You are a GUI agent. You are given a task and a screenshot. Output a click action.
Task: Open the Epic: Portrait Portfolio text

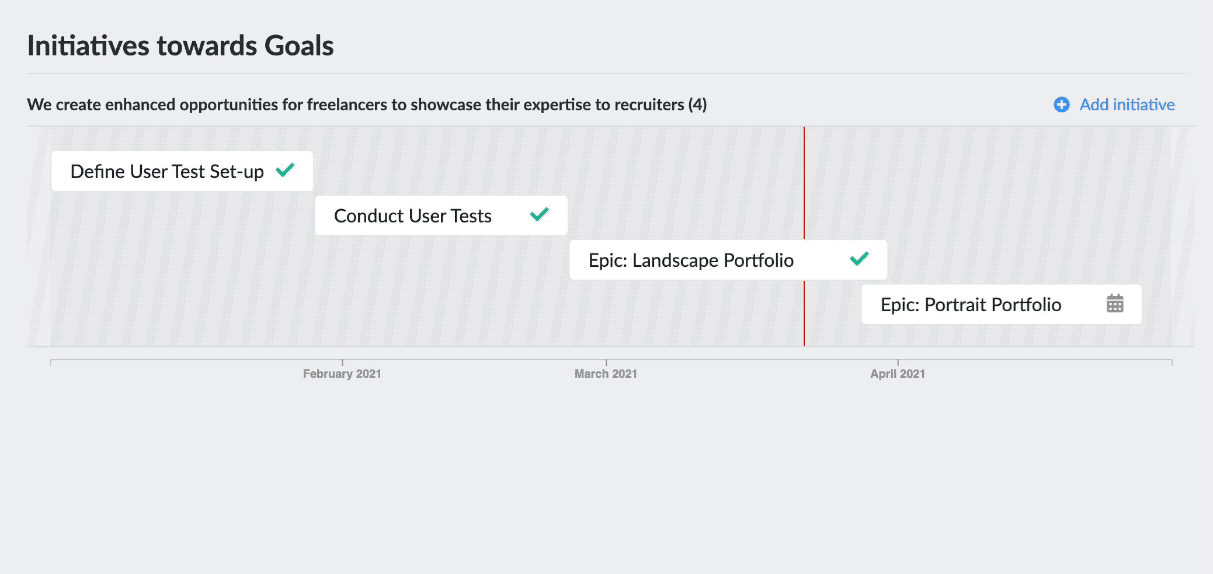pyautogui.click(x=971, y=304)
